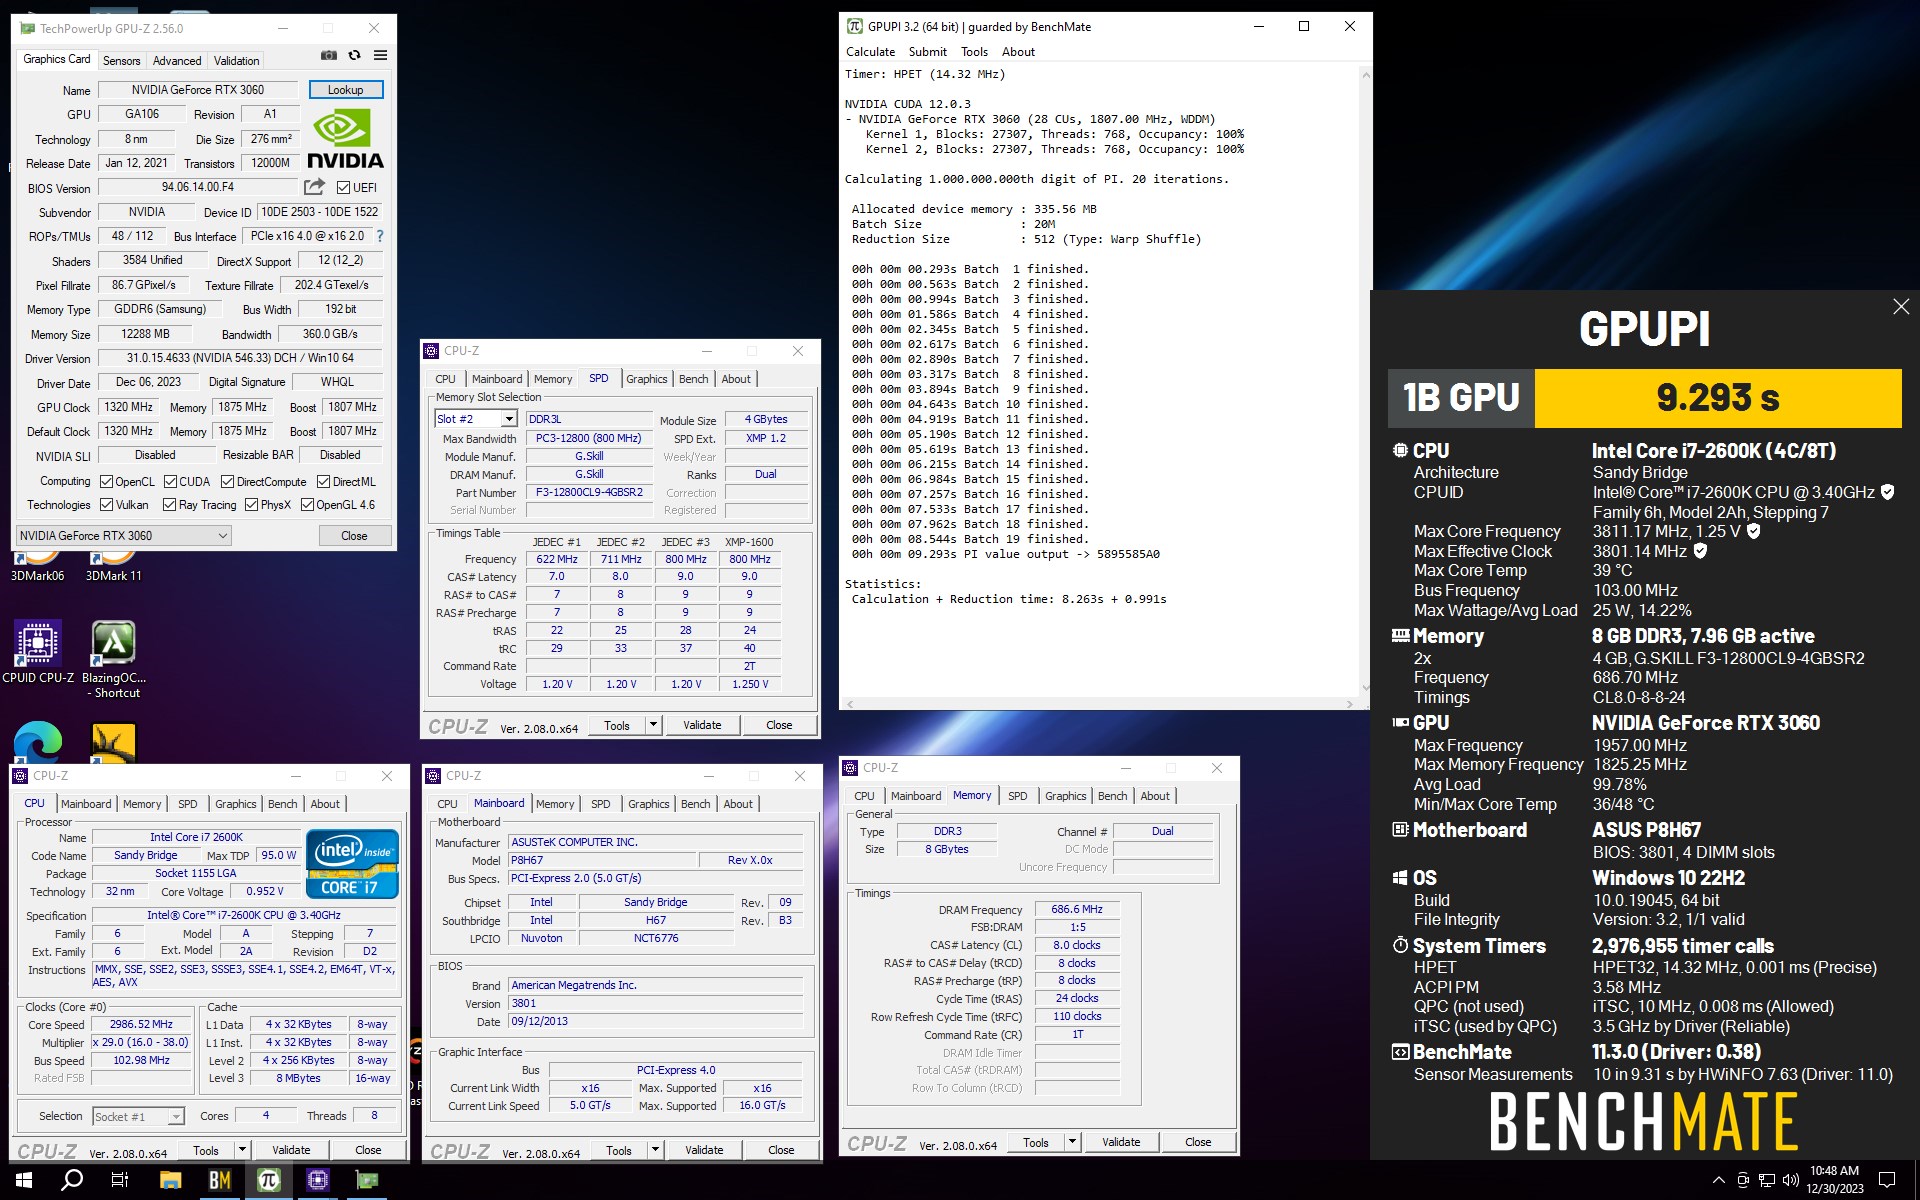
Task: Toggle the Ray Tracing checkbox
Action: click(169, 505)
